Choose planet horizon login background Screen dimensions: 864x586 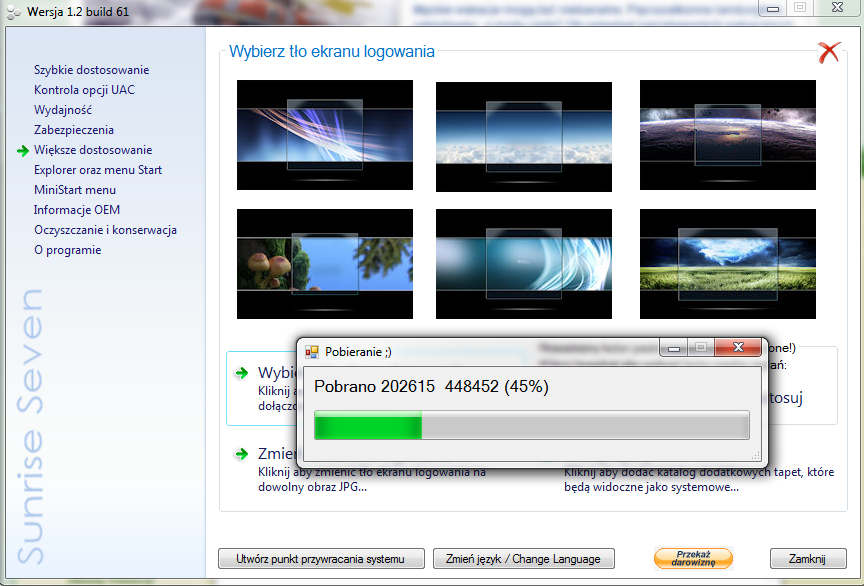coord(727,135)
